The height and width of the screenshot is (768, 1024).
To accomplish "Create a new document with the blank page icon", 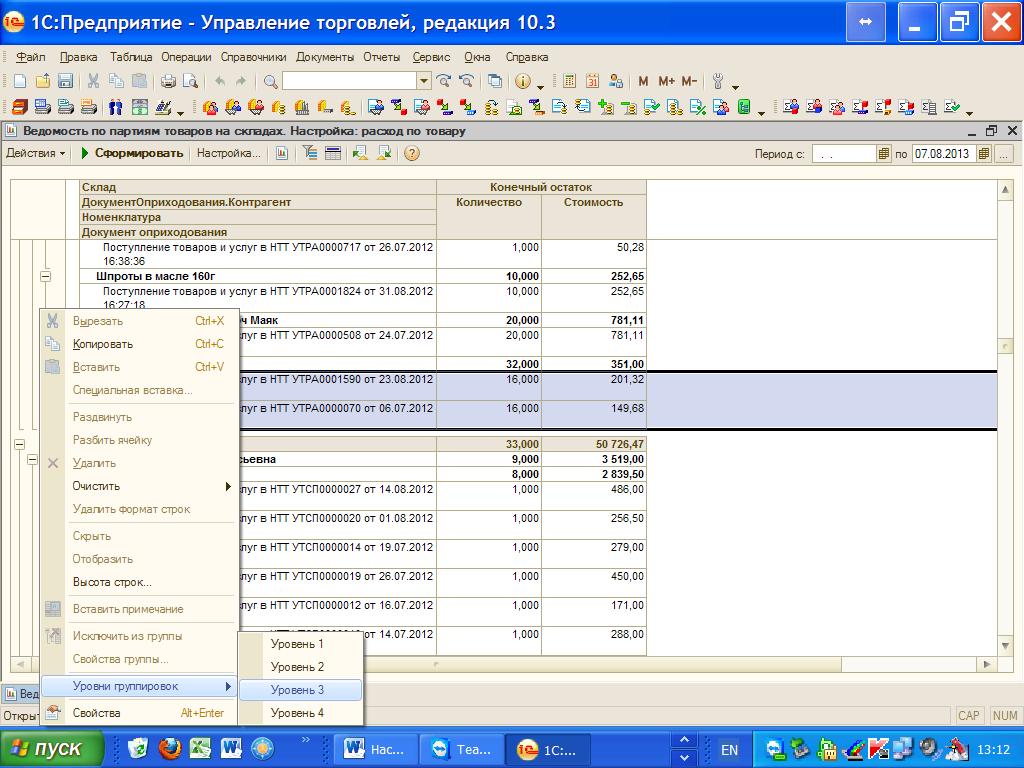I will click(x=20, y=81).
